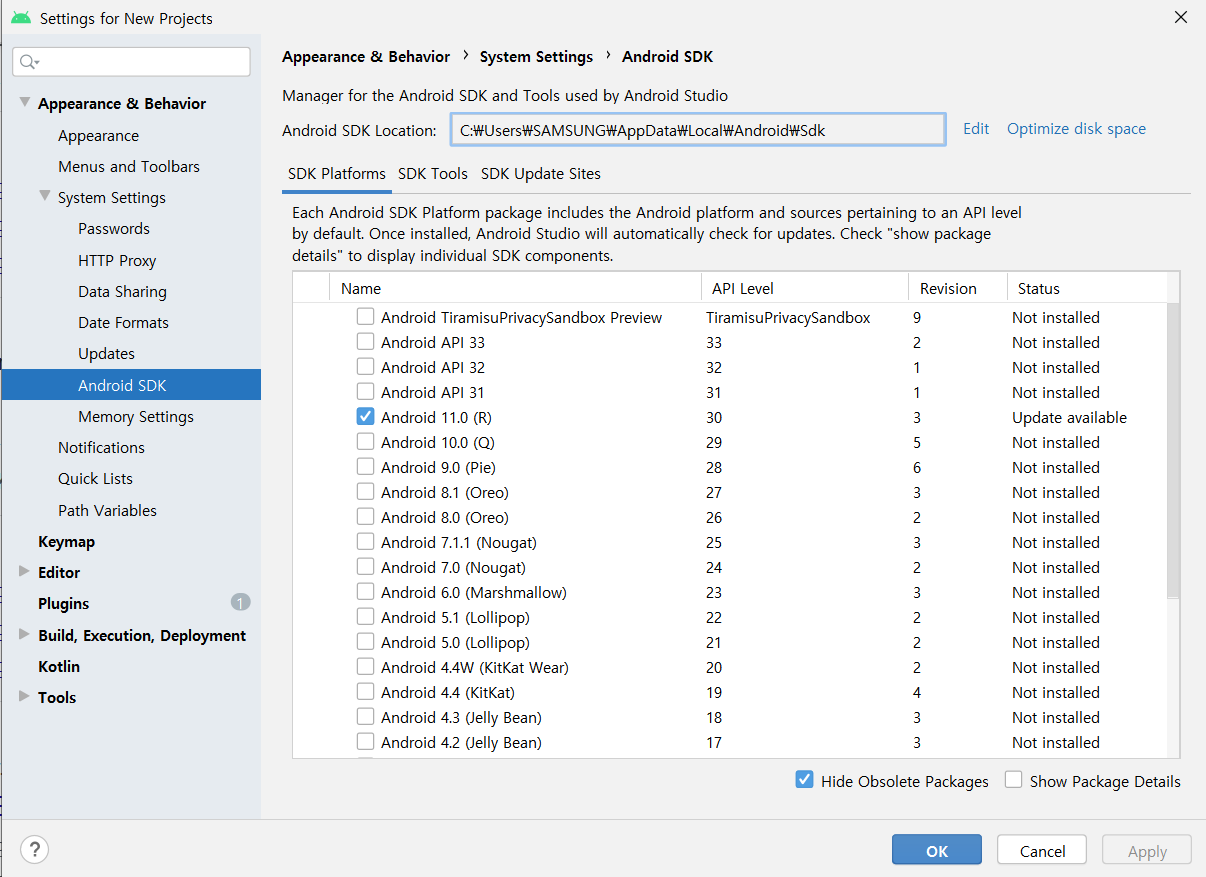Enable Show Package Details checkbox
Screen dimensions: 1206x877
[1014, 780]
